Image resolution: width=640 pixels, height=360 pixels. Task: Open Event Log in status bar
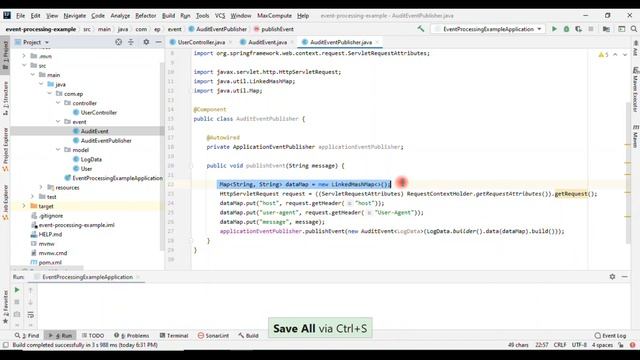(610, 336)
